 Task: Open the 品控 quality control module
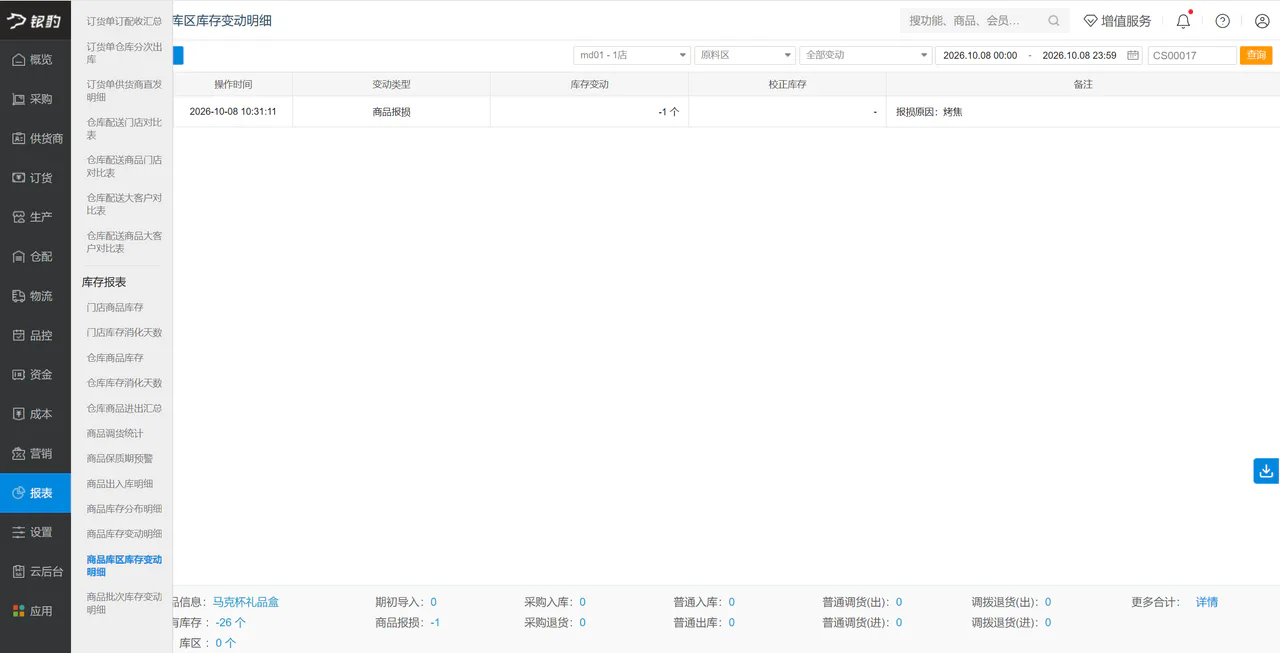(x=35, y=335)
